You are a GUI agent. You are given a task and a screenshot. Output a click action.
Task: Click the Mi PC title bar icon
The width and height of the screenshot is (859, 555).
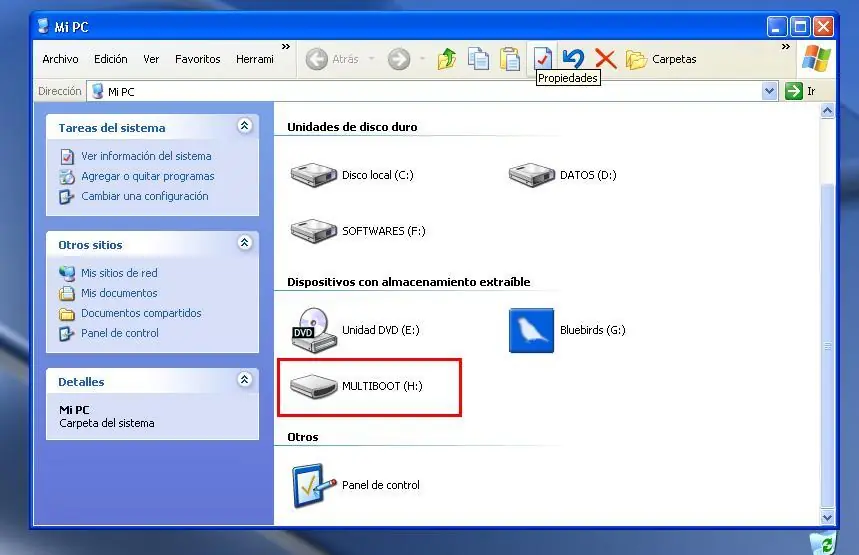43,26
